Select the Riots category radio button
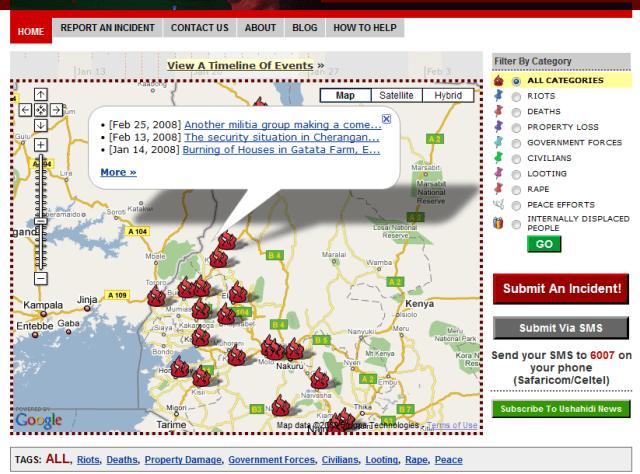 516,96
